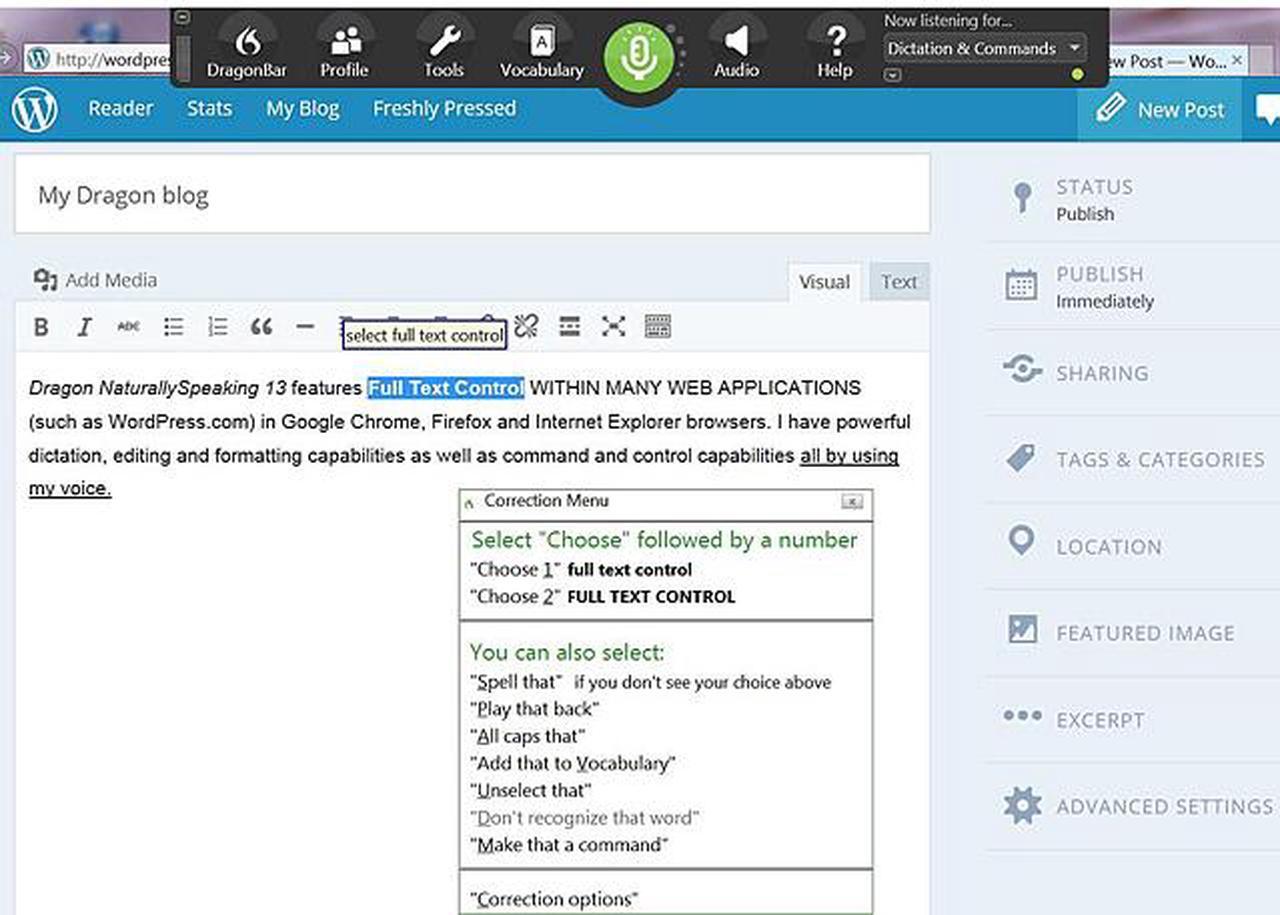Click the Add Media button
Image resolution: width=1280 pixels, height=915 pixels.
click(95, 280)
